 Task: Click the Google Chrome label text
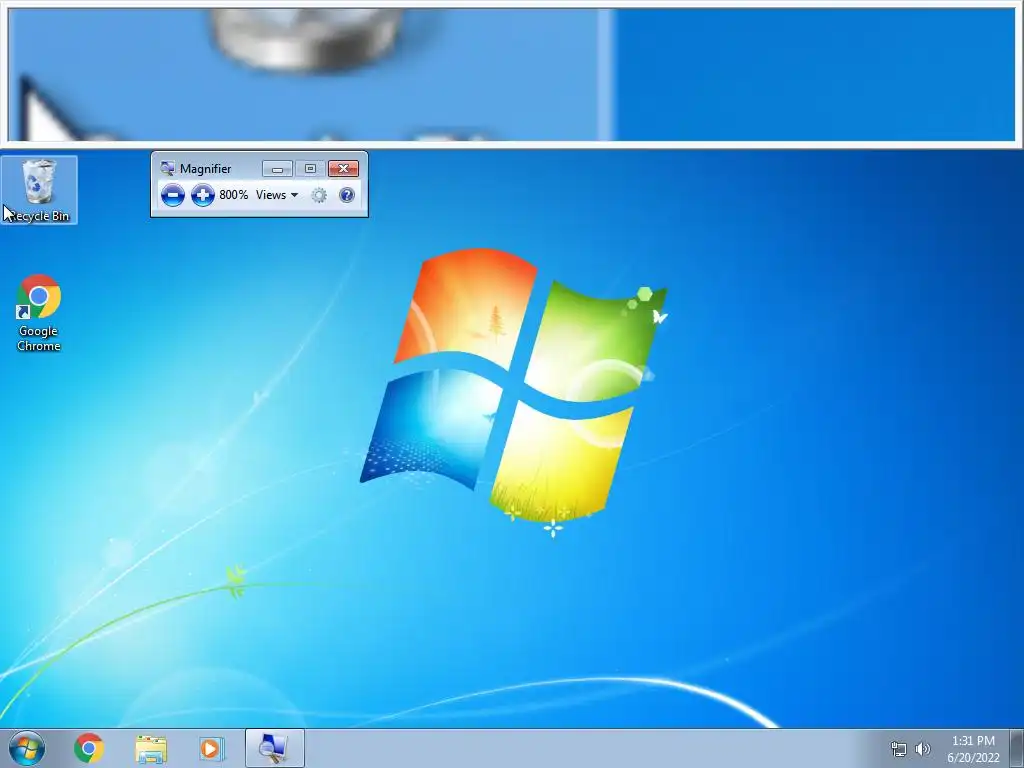point(39,338)
